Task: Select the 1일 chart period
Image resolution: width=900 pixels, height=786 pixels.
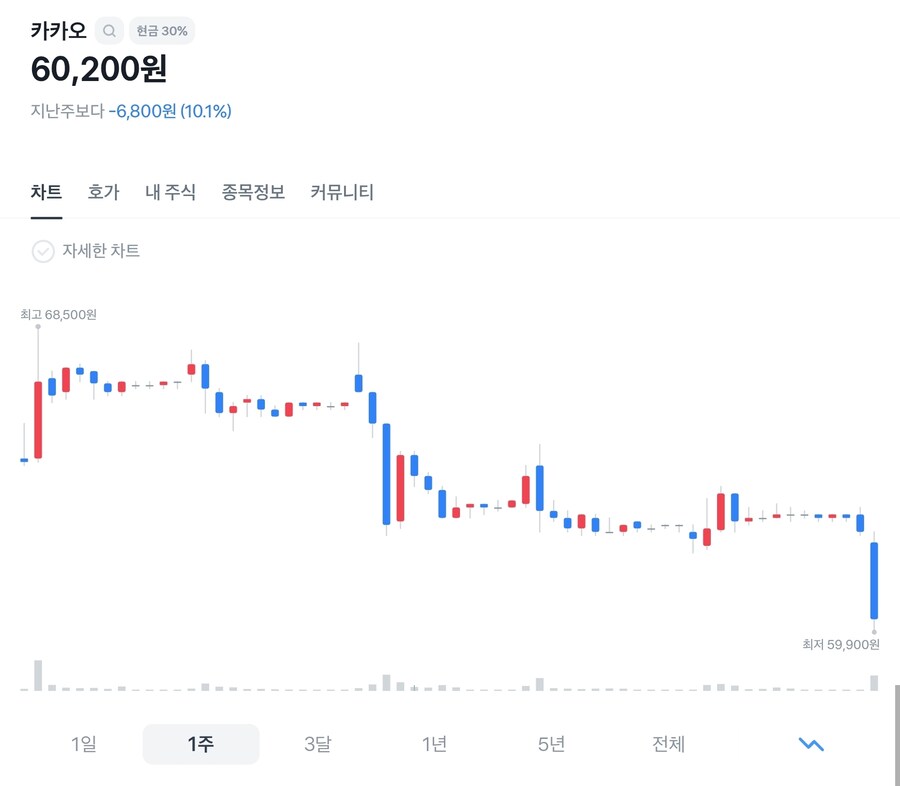Action: (x=84, y=744)
